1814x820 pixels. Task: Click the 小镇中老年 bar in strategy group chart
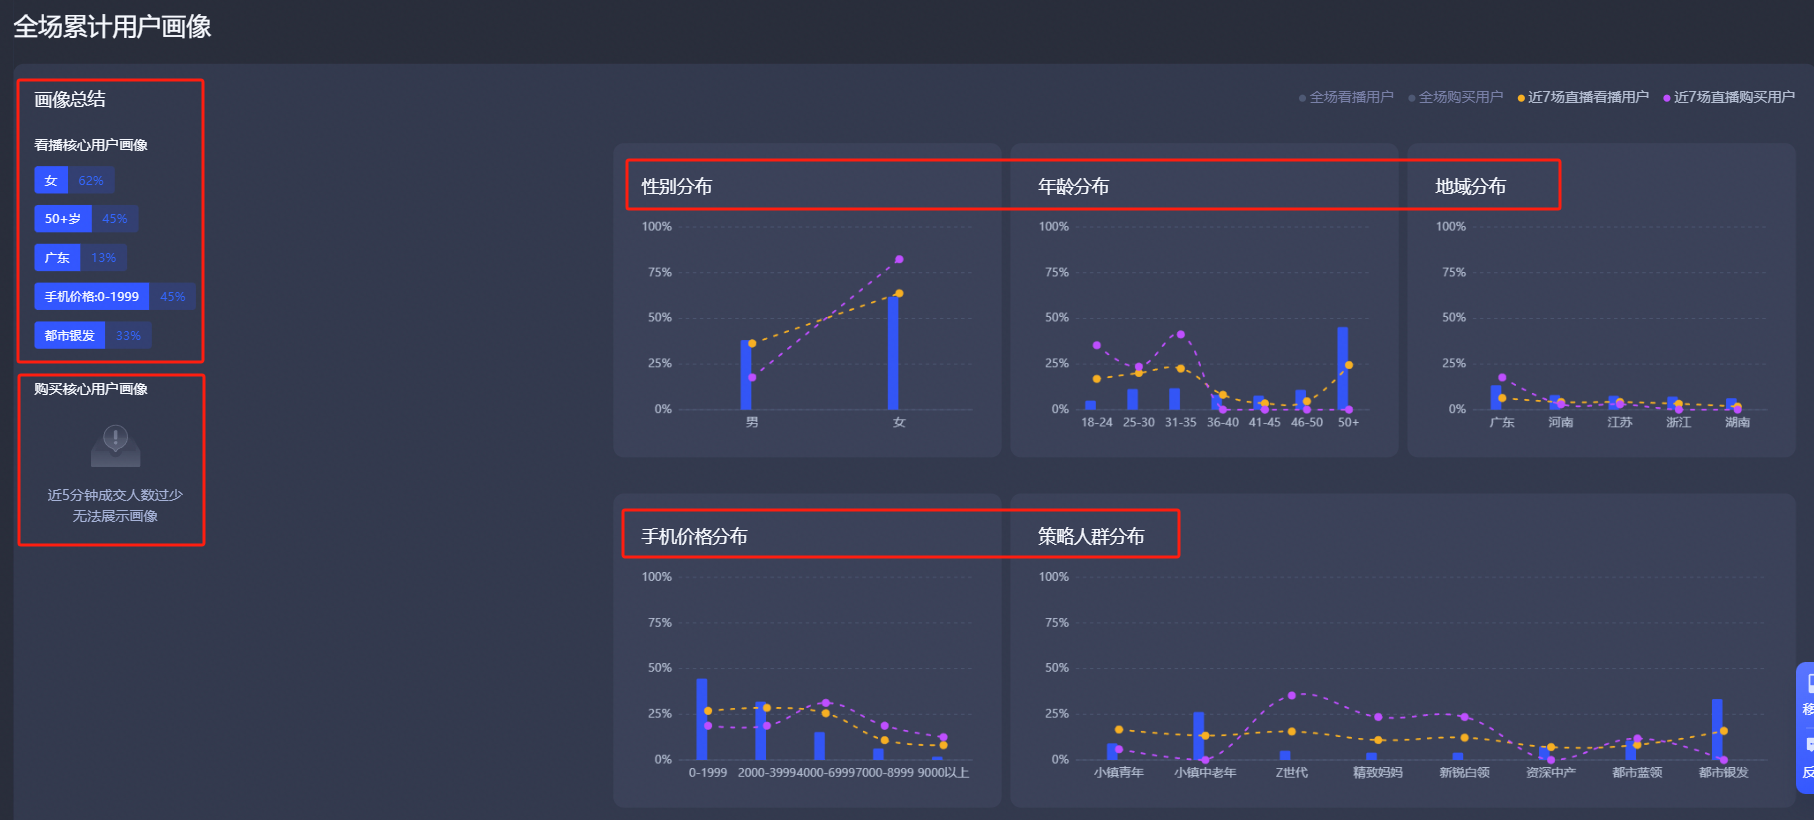tap(1199, 736)
